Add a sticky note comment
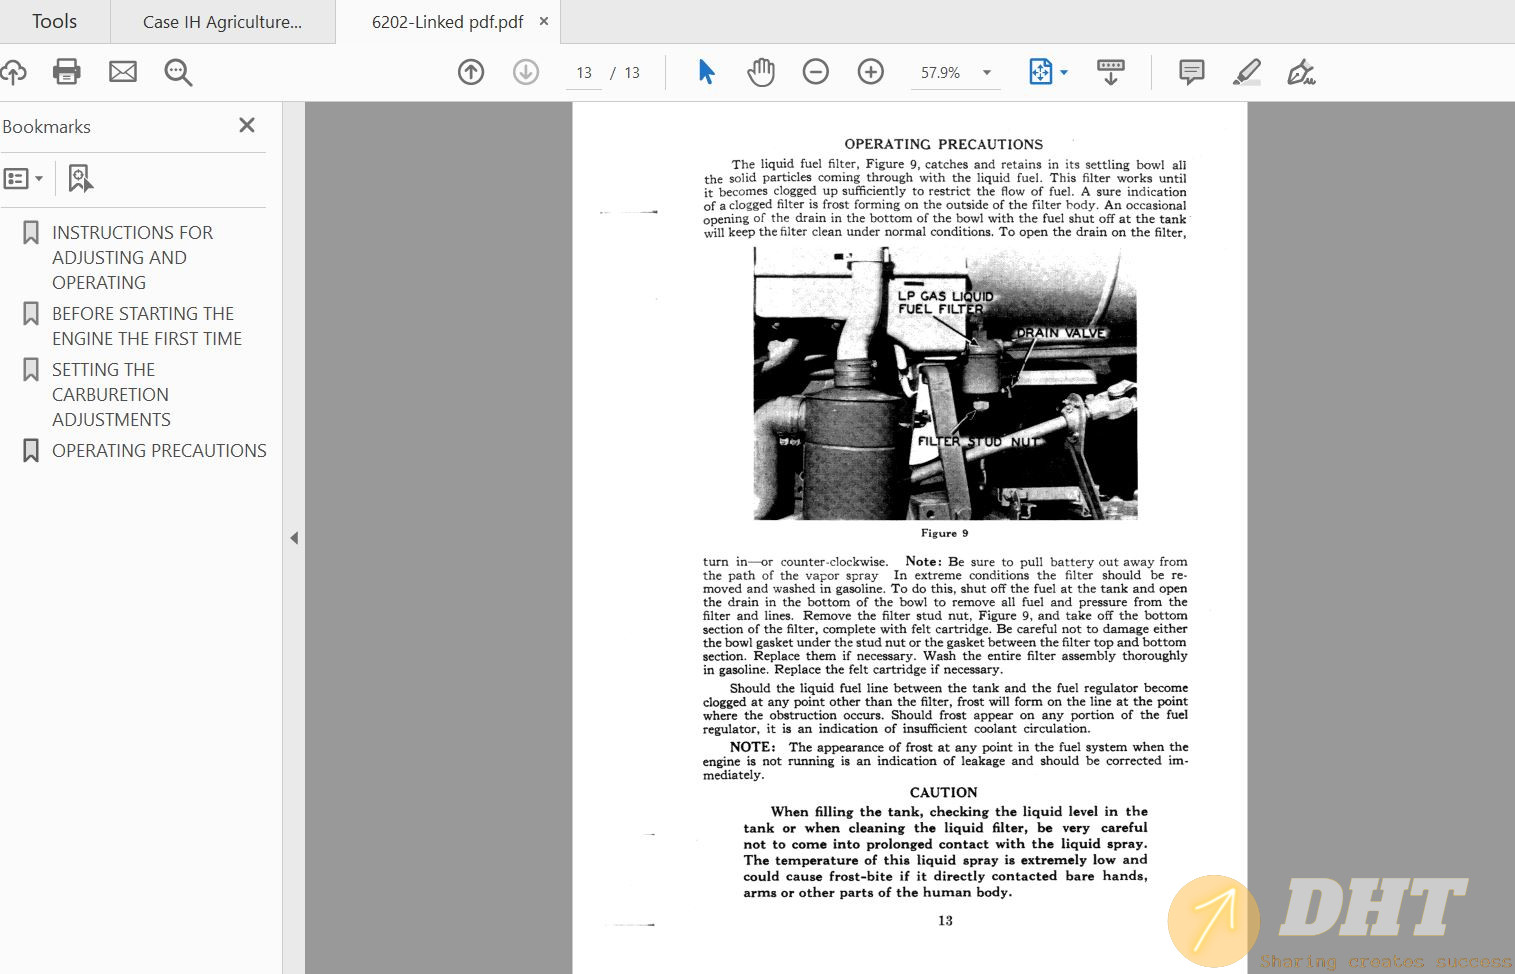 click(1191, 72)
